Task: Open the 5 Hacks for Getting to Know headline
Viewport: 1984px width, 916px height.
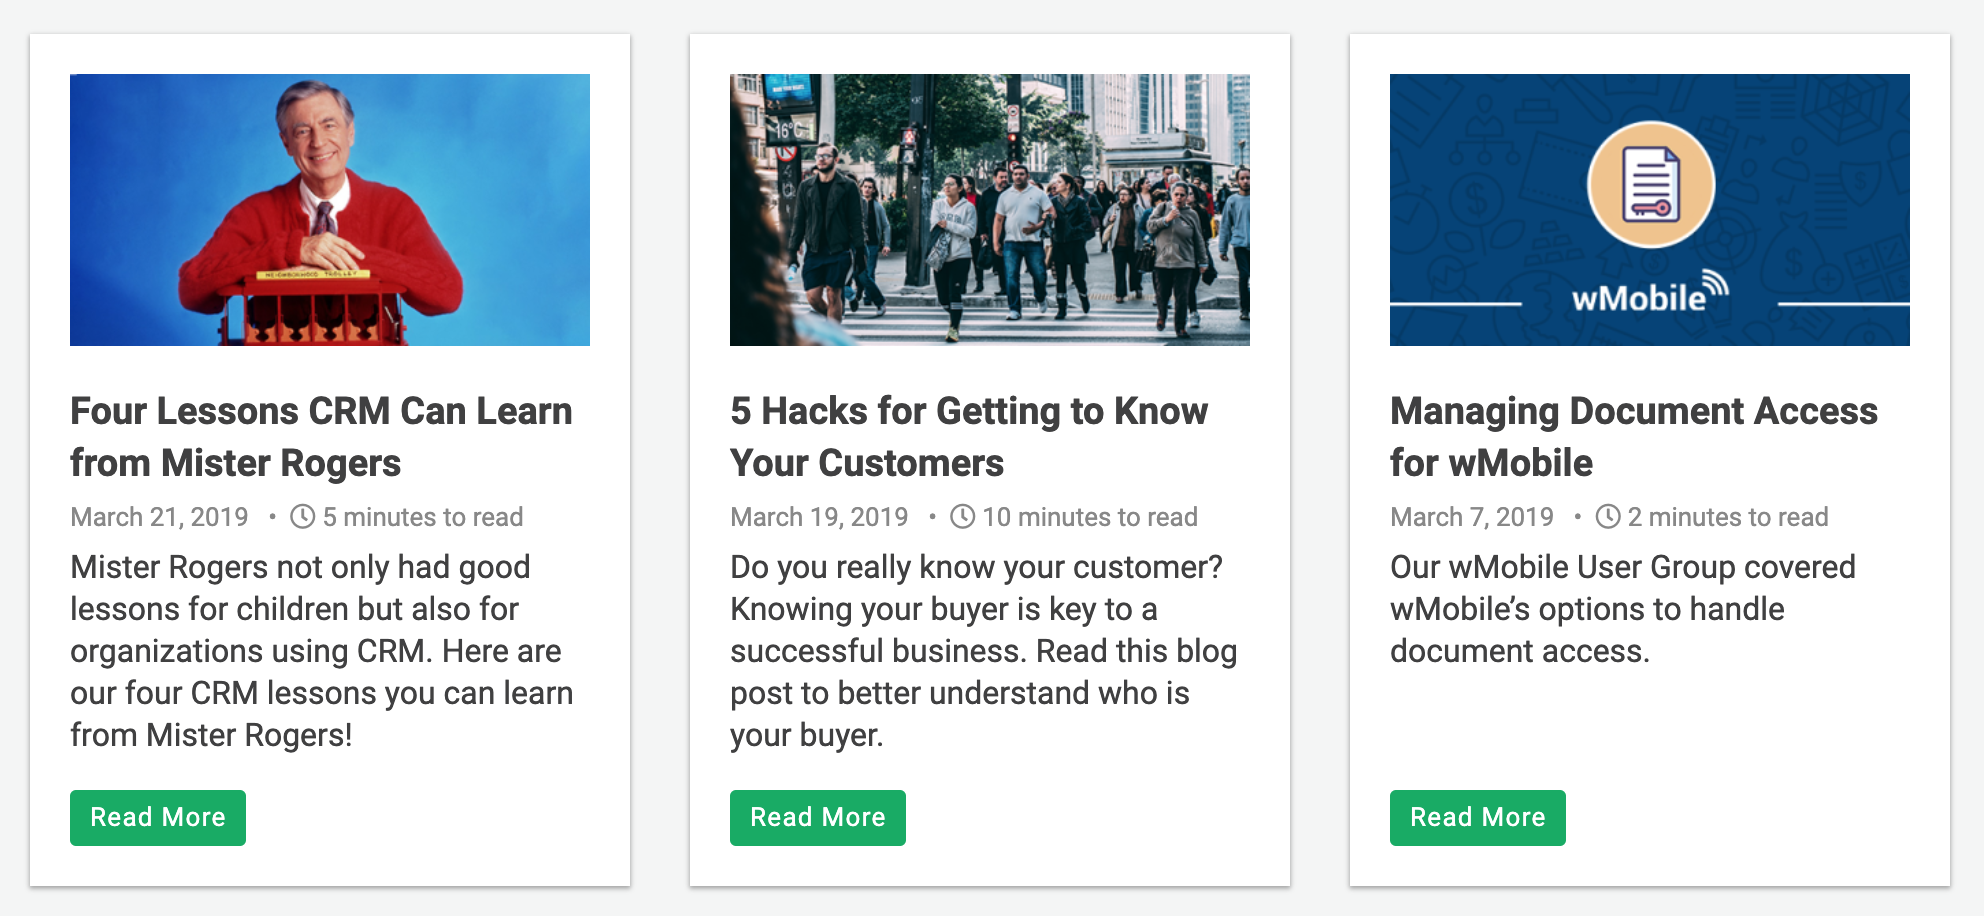Action: click(x=969, y=437)
